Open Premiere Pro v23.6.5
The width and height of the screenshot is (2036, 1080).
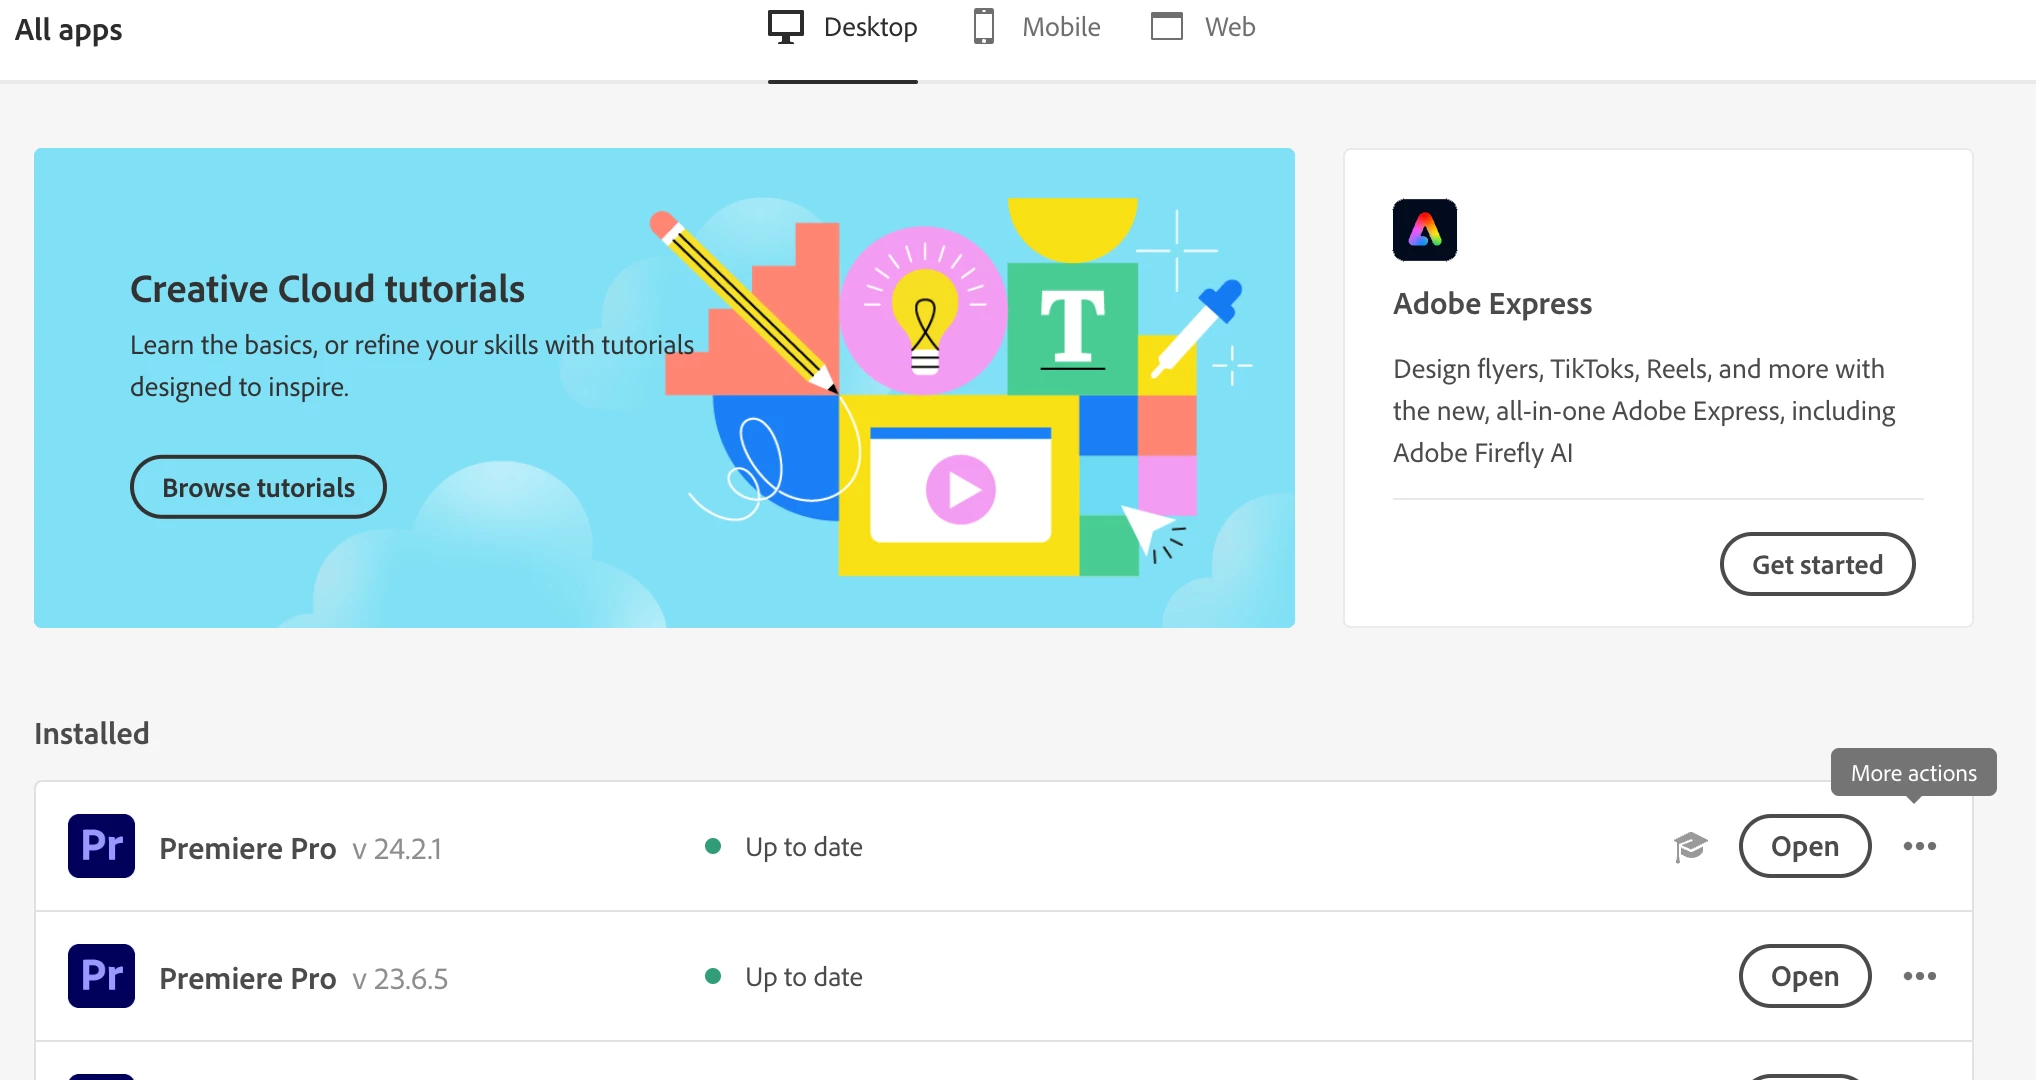pos(1804,976)
